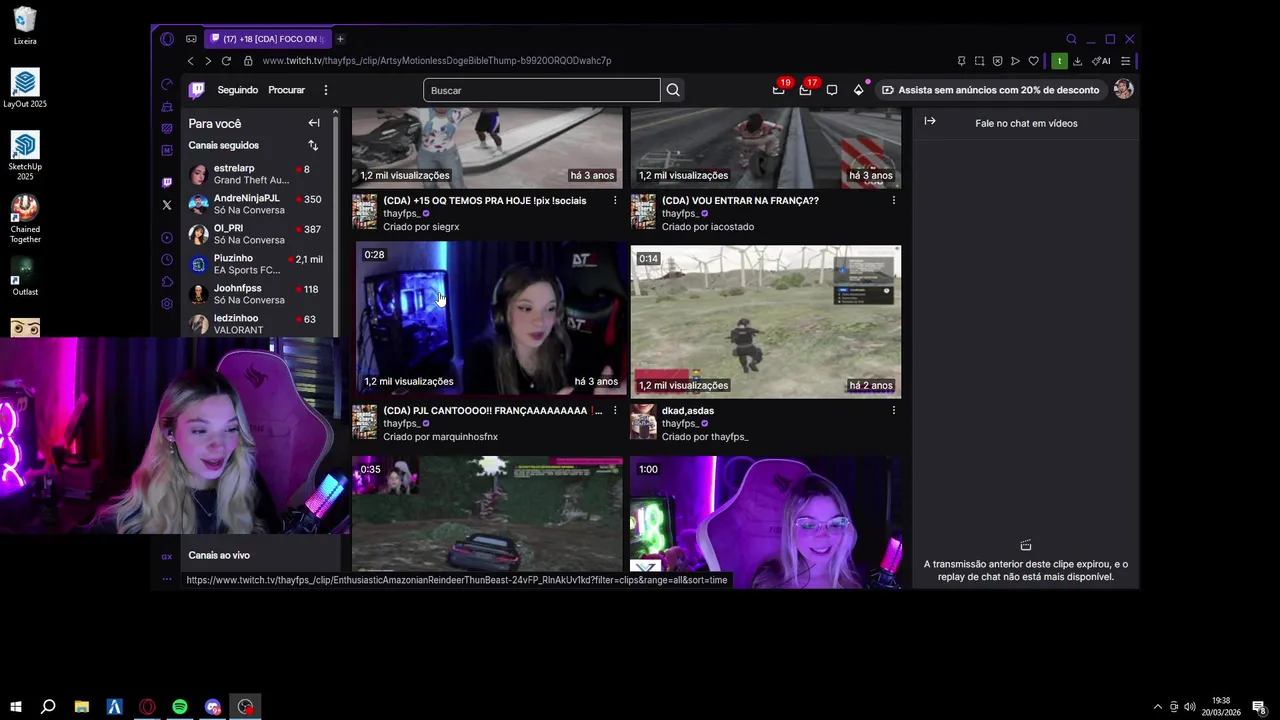Open Spotify from the Windows taskbar
Viewport: 1280px width, 720px height.
180,707
